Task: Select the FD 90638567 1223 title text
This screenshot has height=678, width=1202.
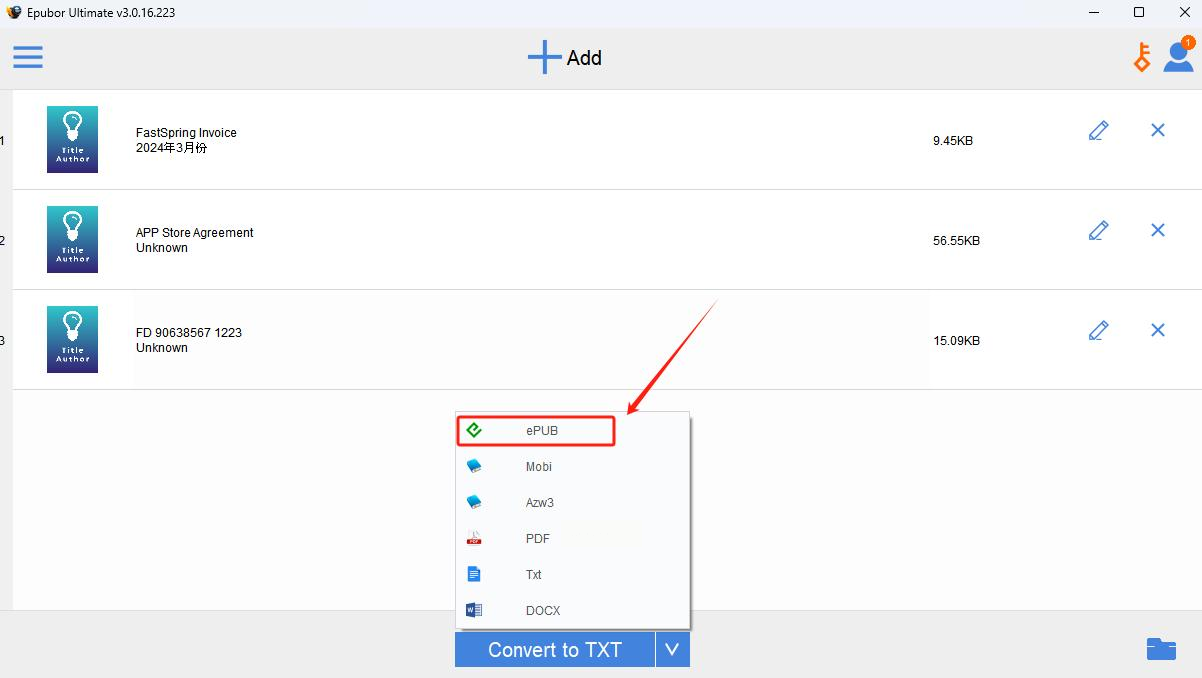Action: click(189, 333)
